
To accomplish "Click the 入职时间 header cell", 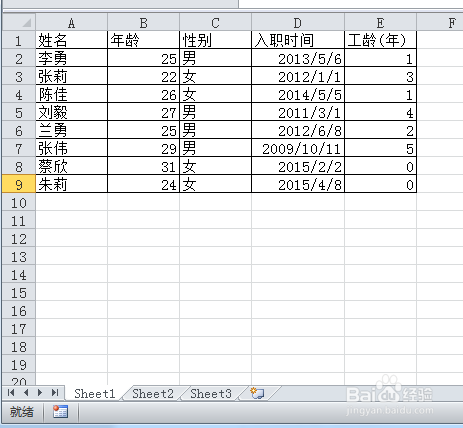I will (x=298, y=40).
